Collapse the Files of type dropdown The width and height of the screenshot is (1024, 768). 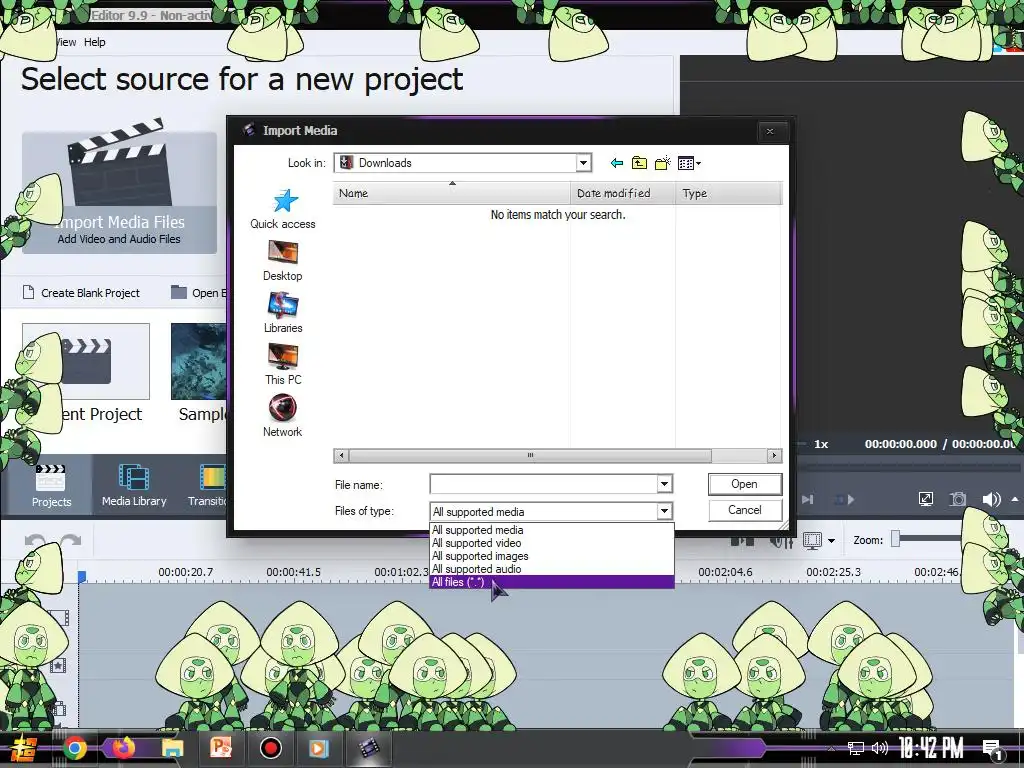point(664,511)
